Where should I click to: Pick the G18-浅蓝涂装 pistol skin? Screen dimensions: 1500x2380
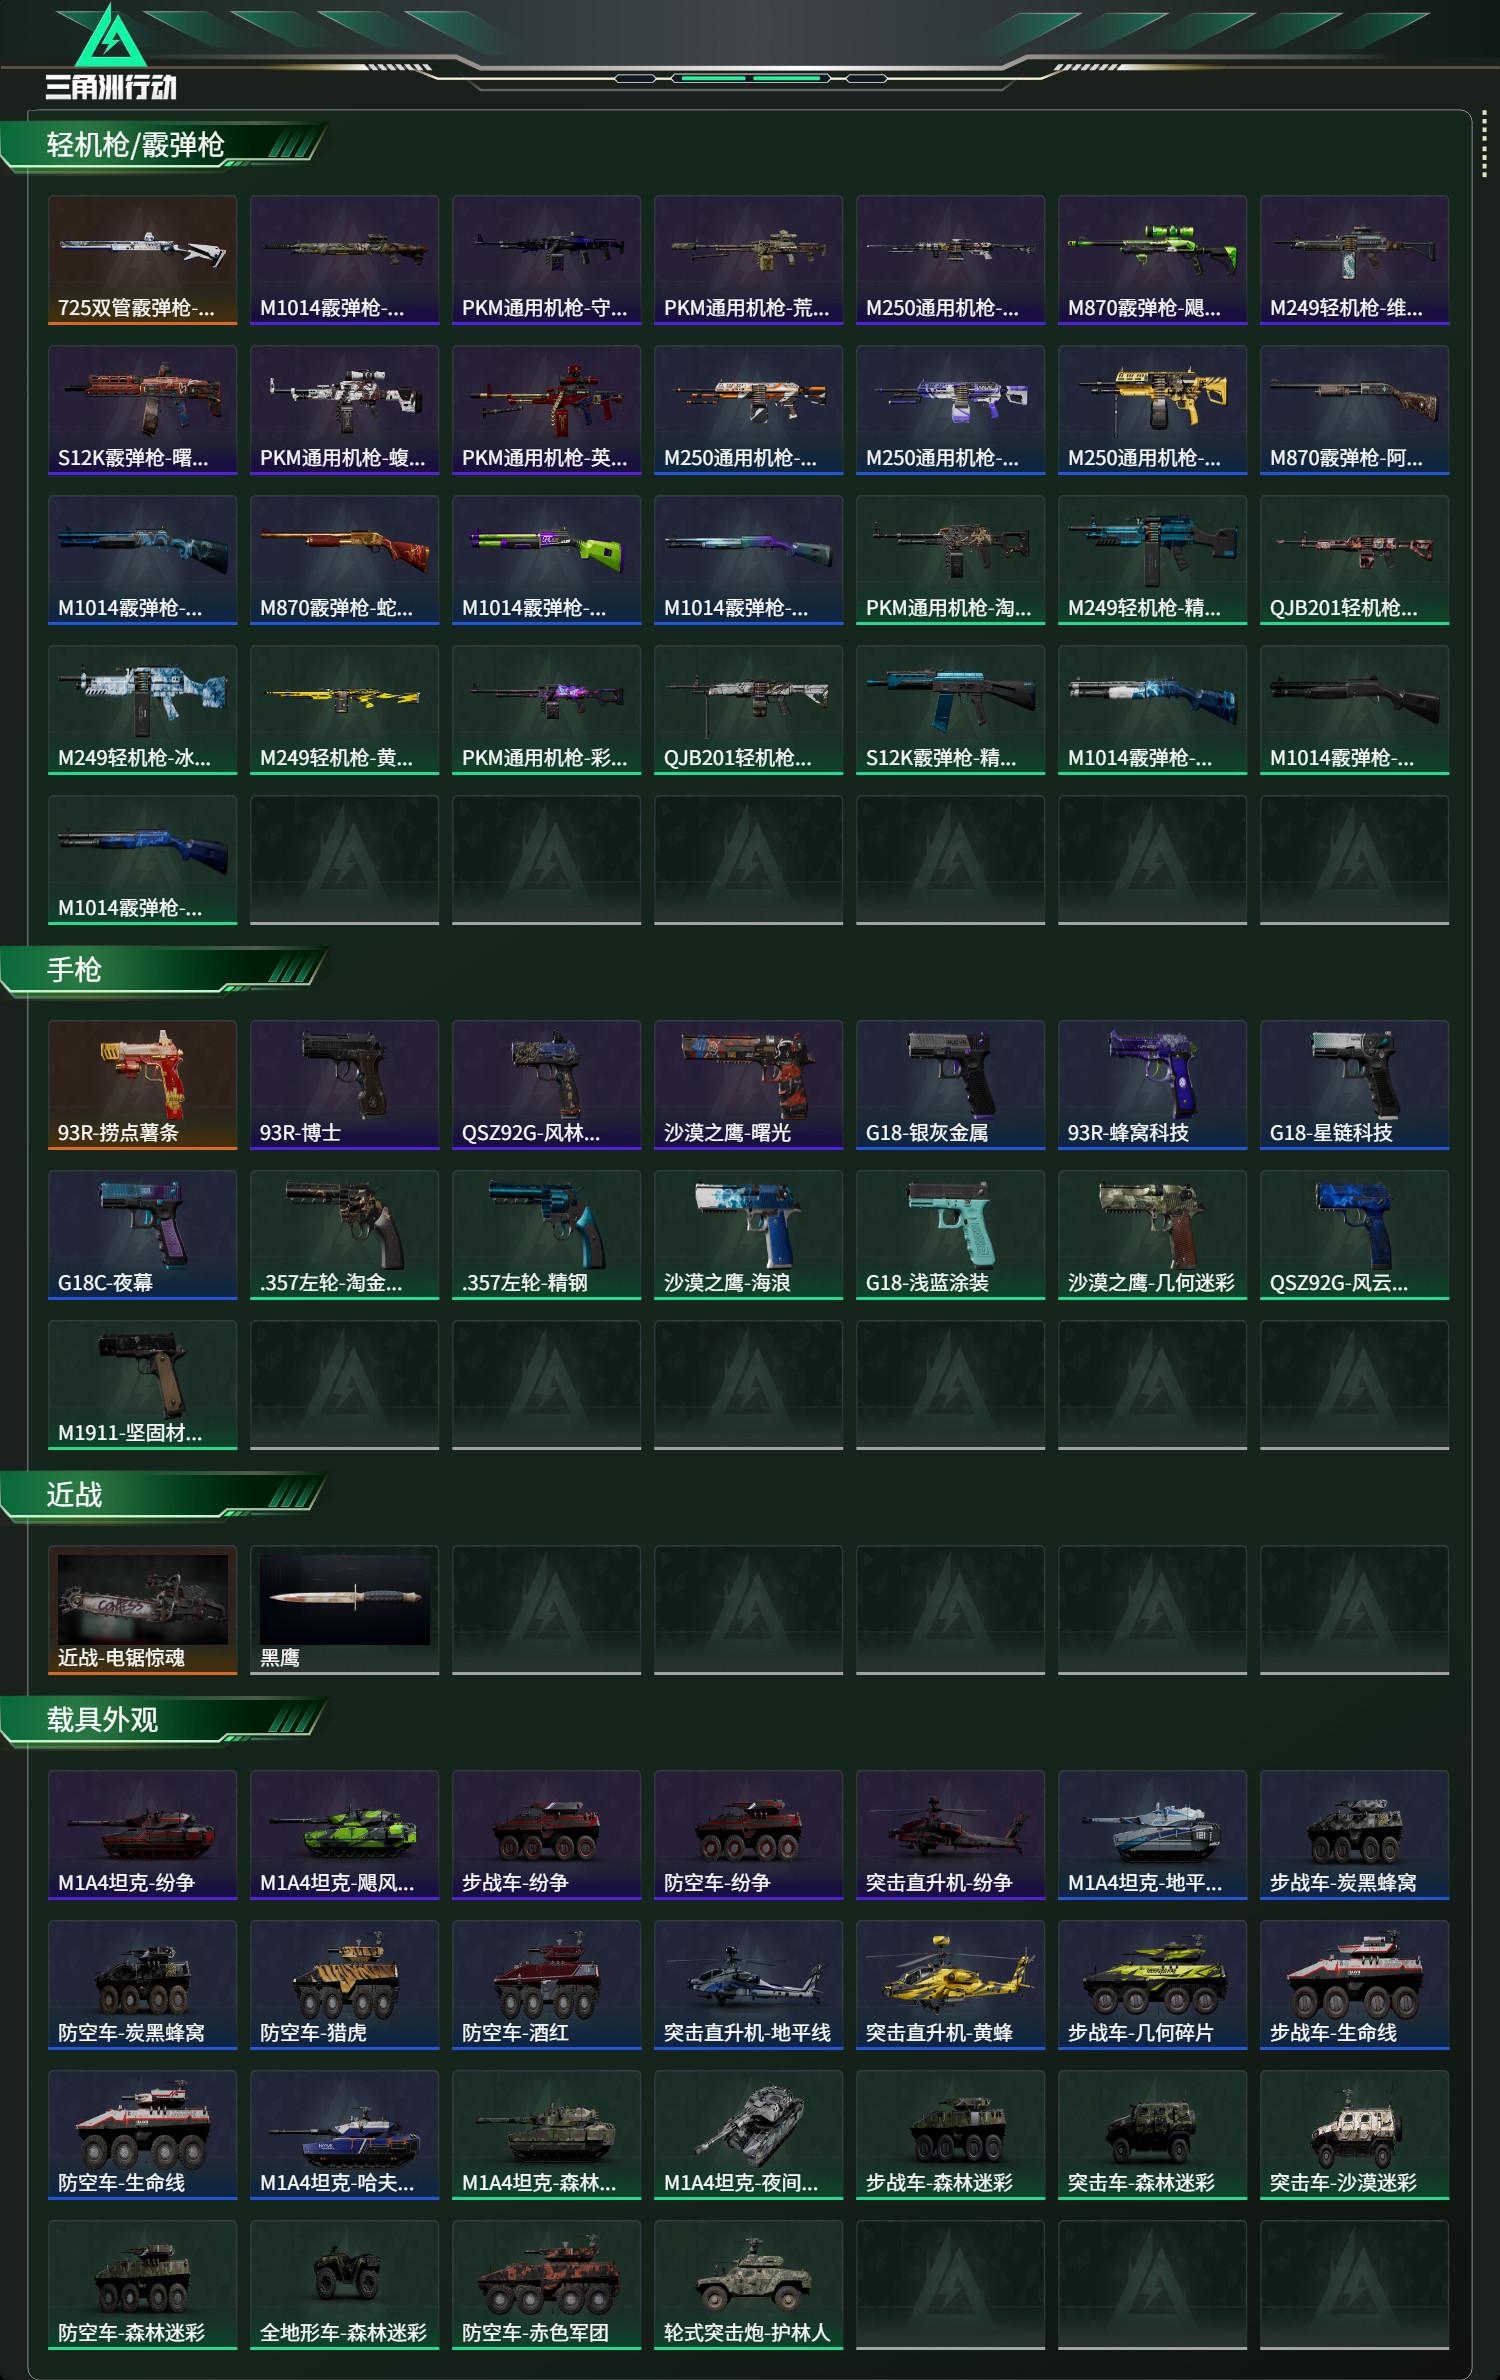[951, 1235]
